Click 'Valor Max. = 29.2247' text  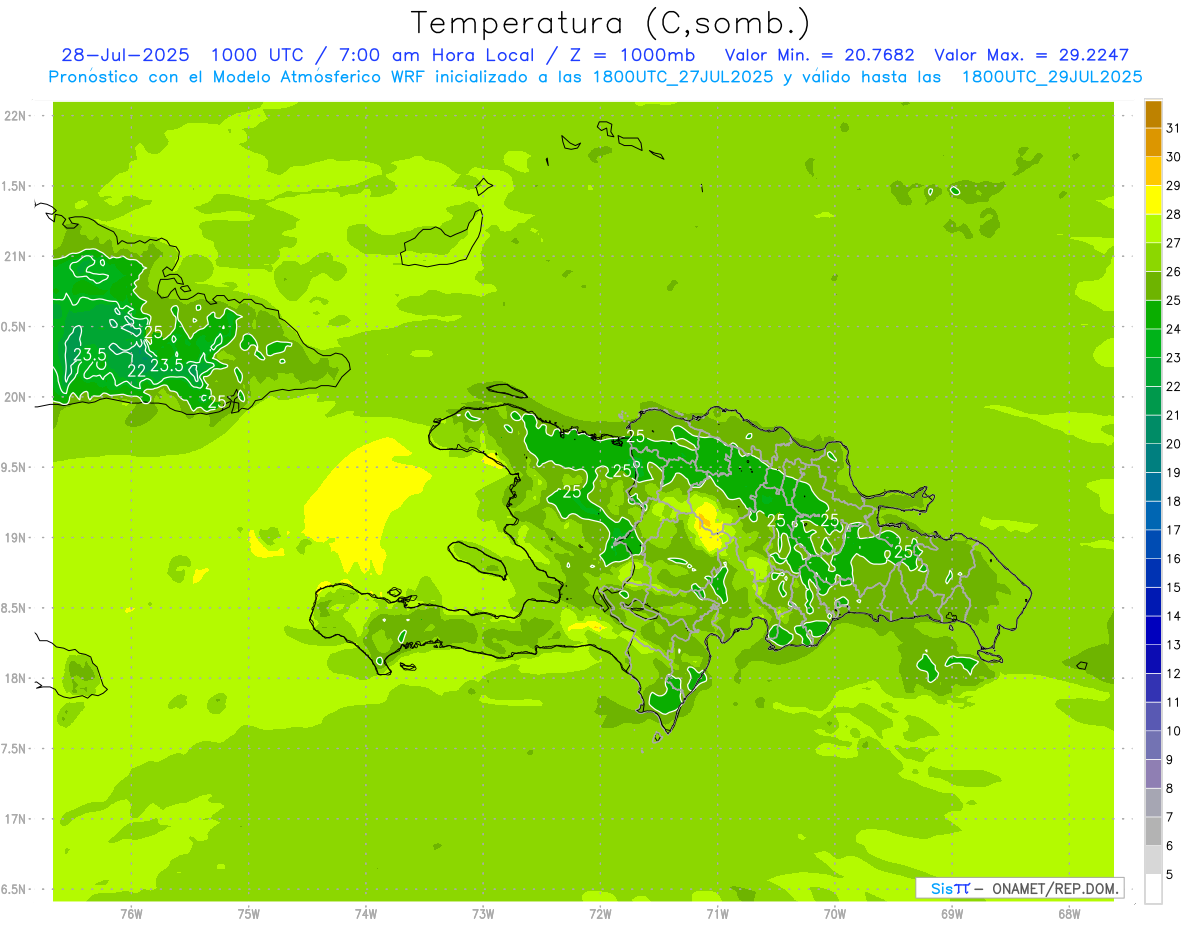1031,55
